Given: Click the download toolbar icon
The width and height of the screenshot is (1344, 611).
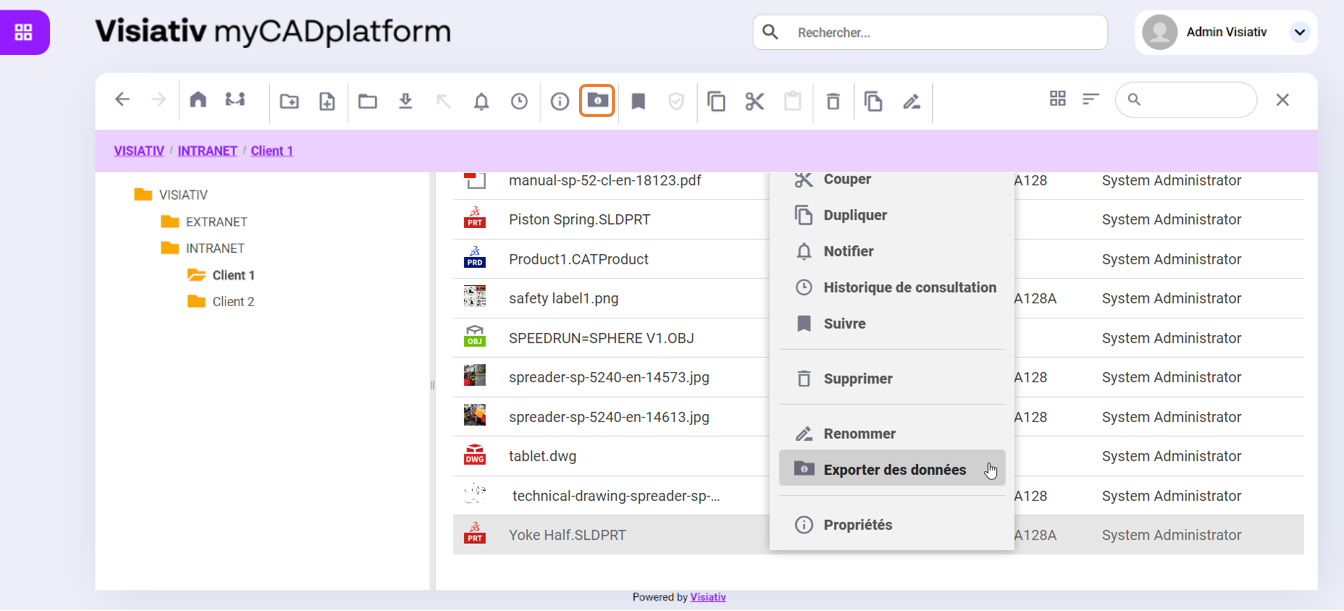Looking at the screenshot, I should [x=405, y=101].
